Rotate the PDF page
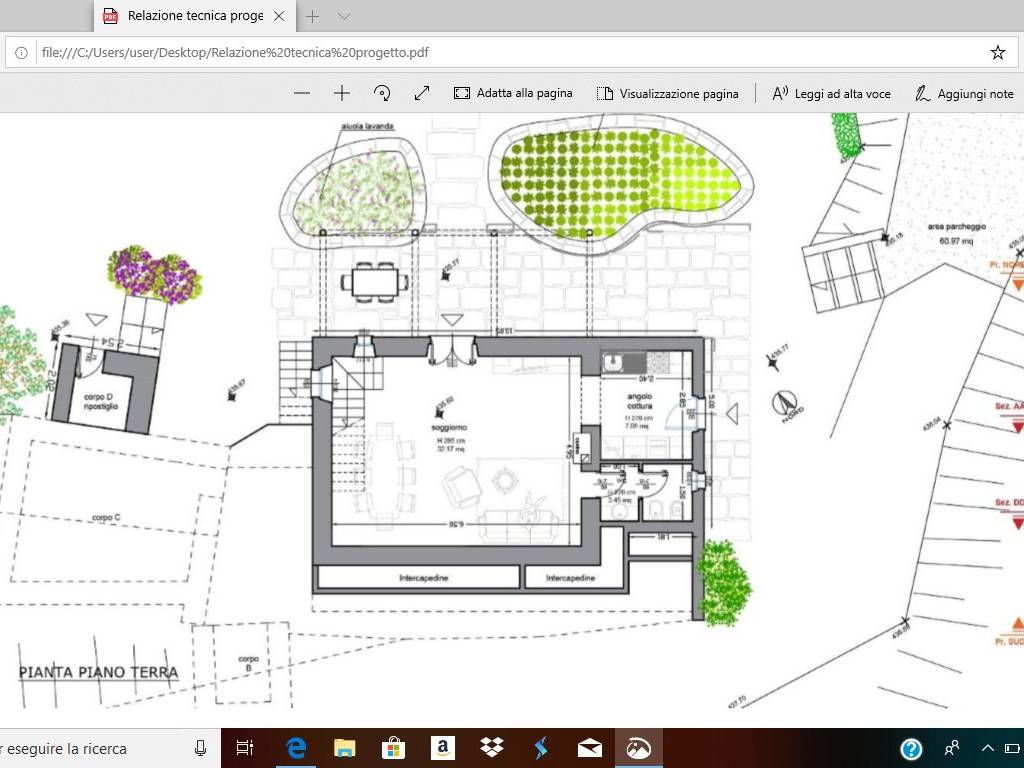Viewport: 1024px width, 768px height. (382, 93)
